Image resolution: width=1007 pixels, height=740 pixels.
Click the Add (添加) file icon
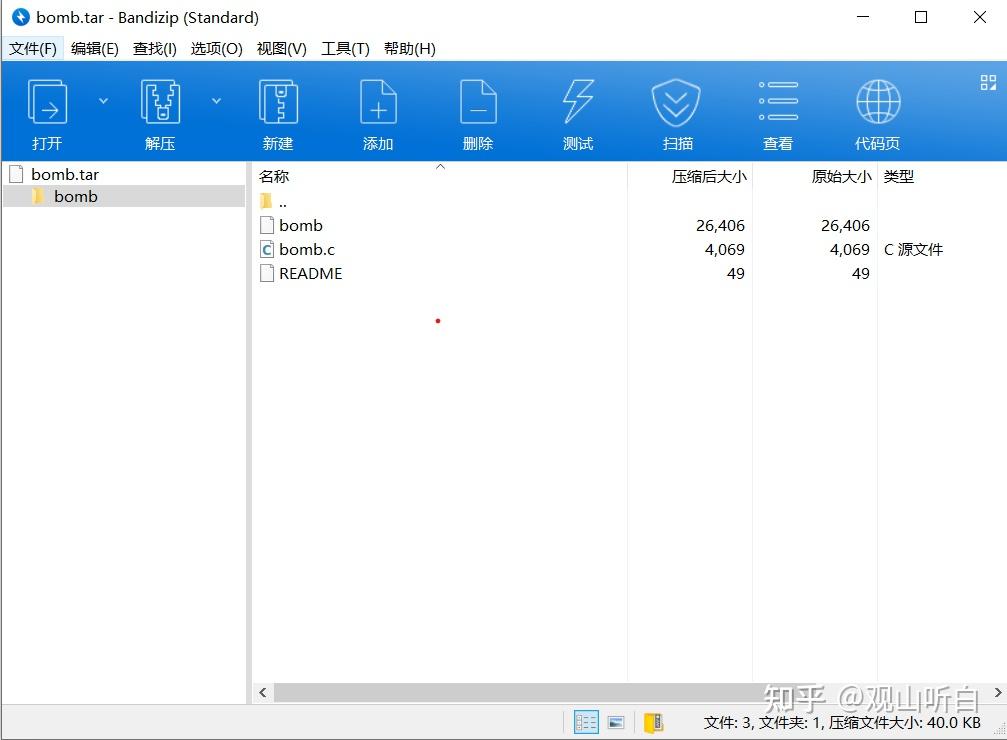point(378,102)
